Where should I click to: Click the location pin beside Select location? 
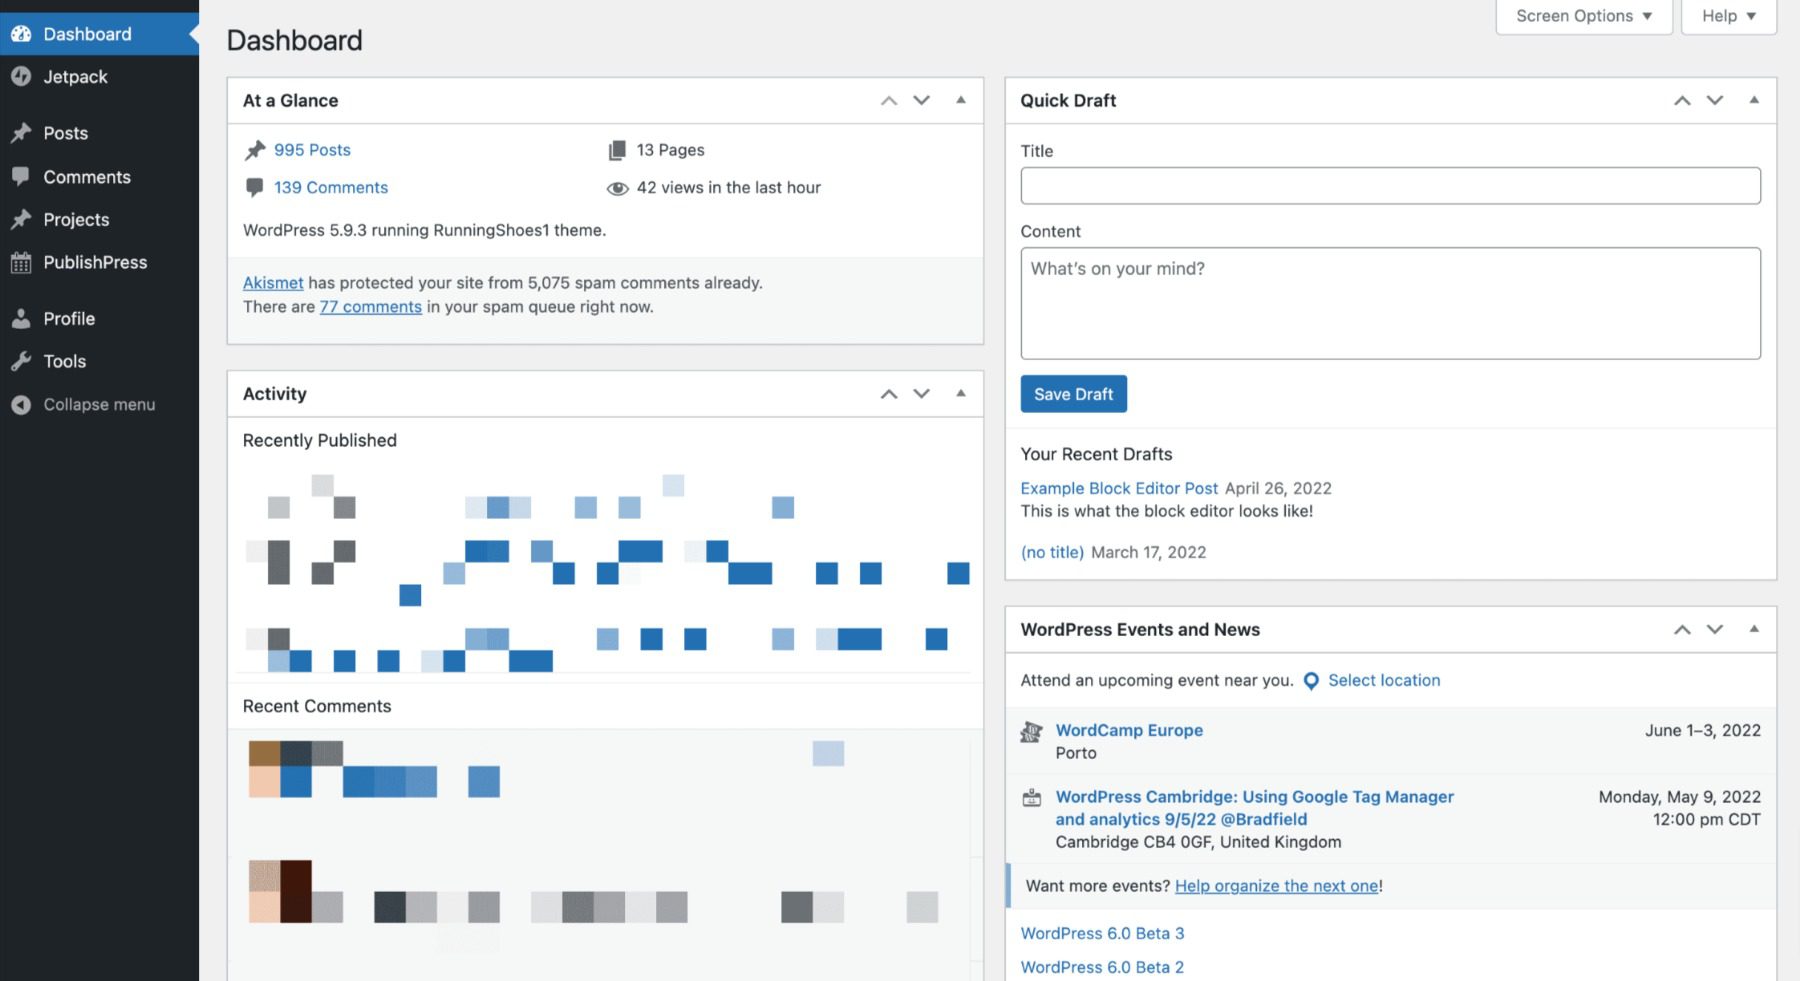1310,680
